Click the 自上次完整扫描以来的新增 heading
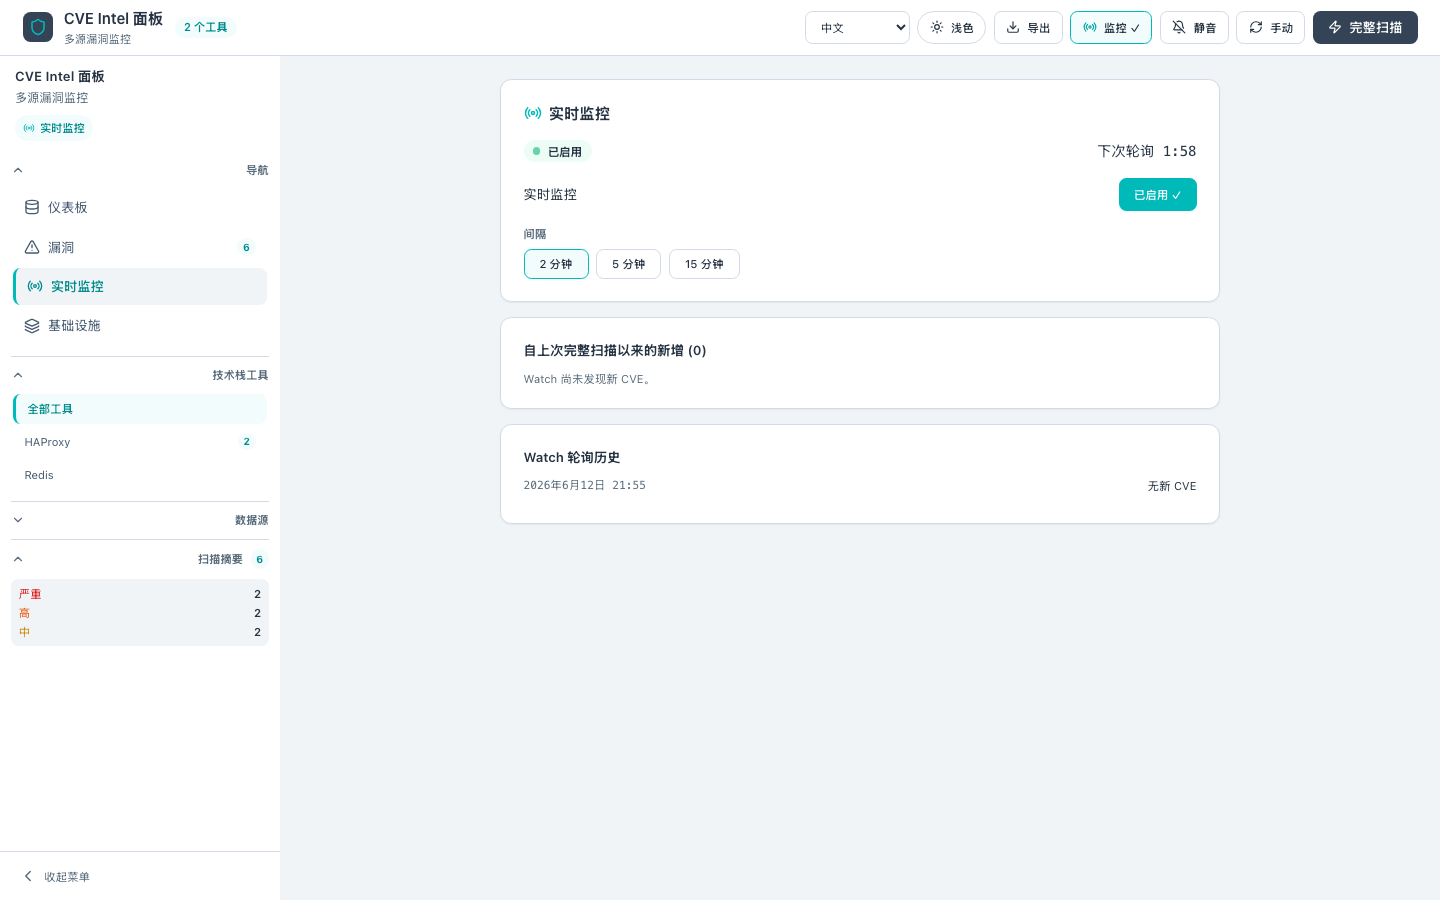Screen dimensions: 1440x900 (615, 350)
